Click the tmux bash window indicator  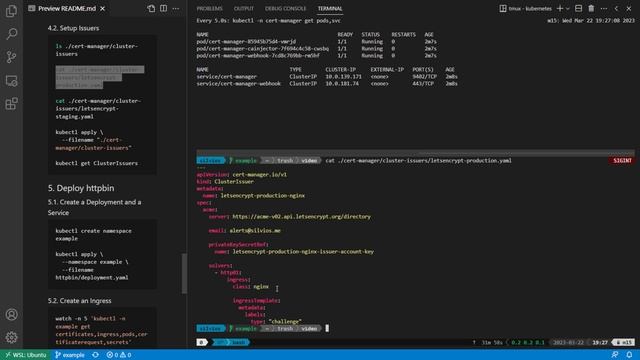(x=231, y=342)
